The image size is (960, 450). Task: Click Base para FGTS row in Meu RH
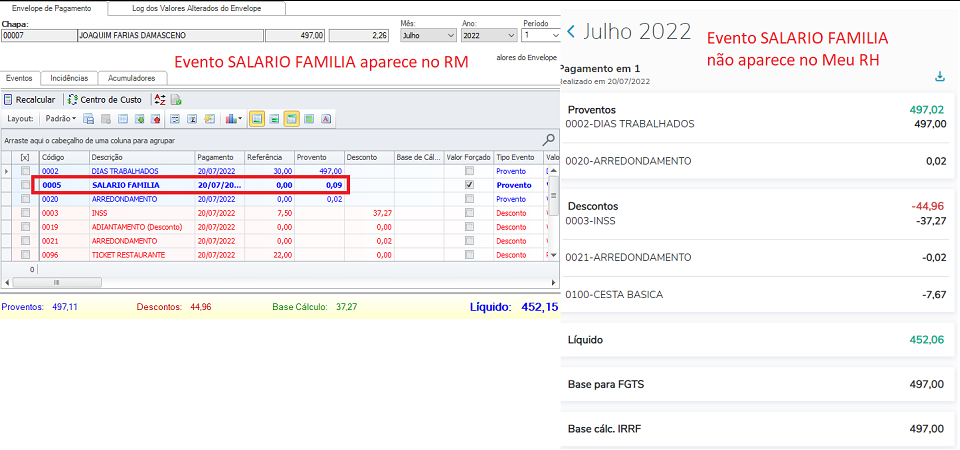click(757, 384)
